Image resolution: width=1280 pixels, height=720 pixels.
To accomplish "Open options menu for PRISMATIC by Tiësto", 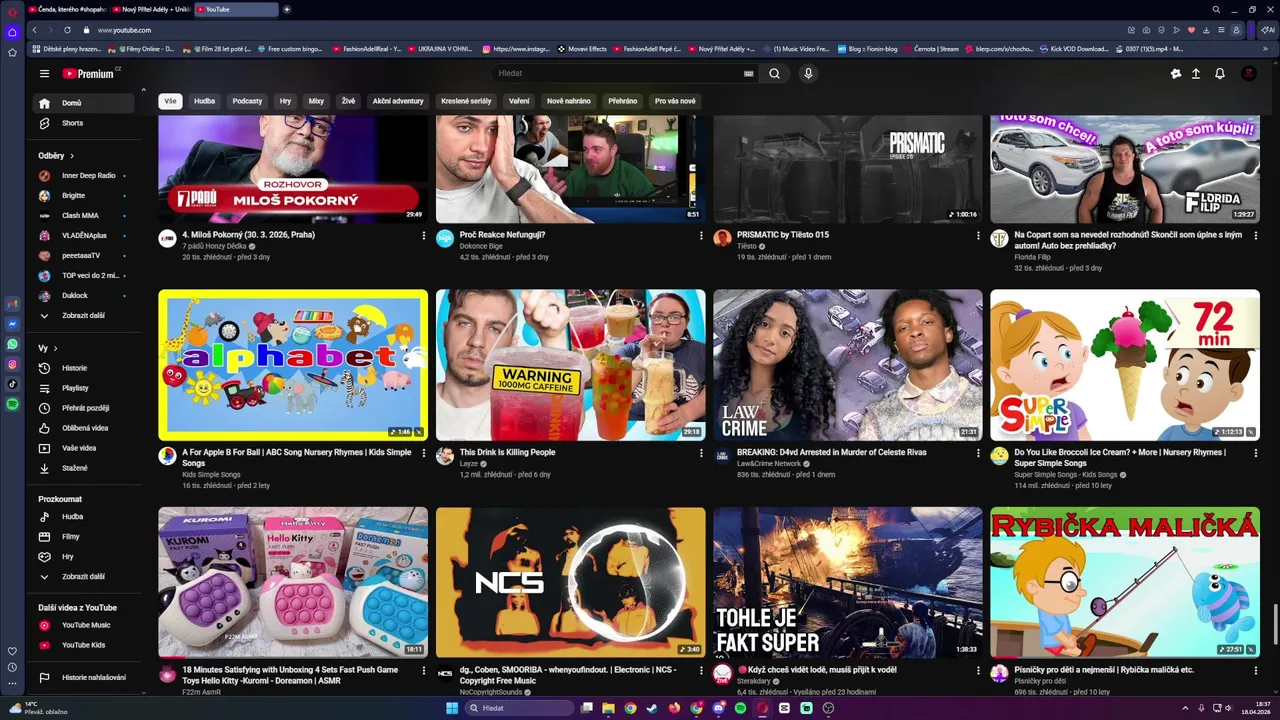I will 978,236.
